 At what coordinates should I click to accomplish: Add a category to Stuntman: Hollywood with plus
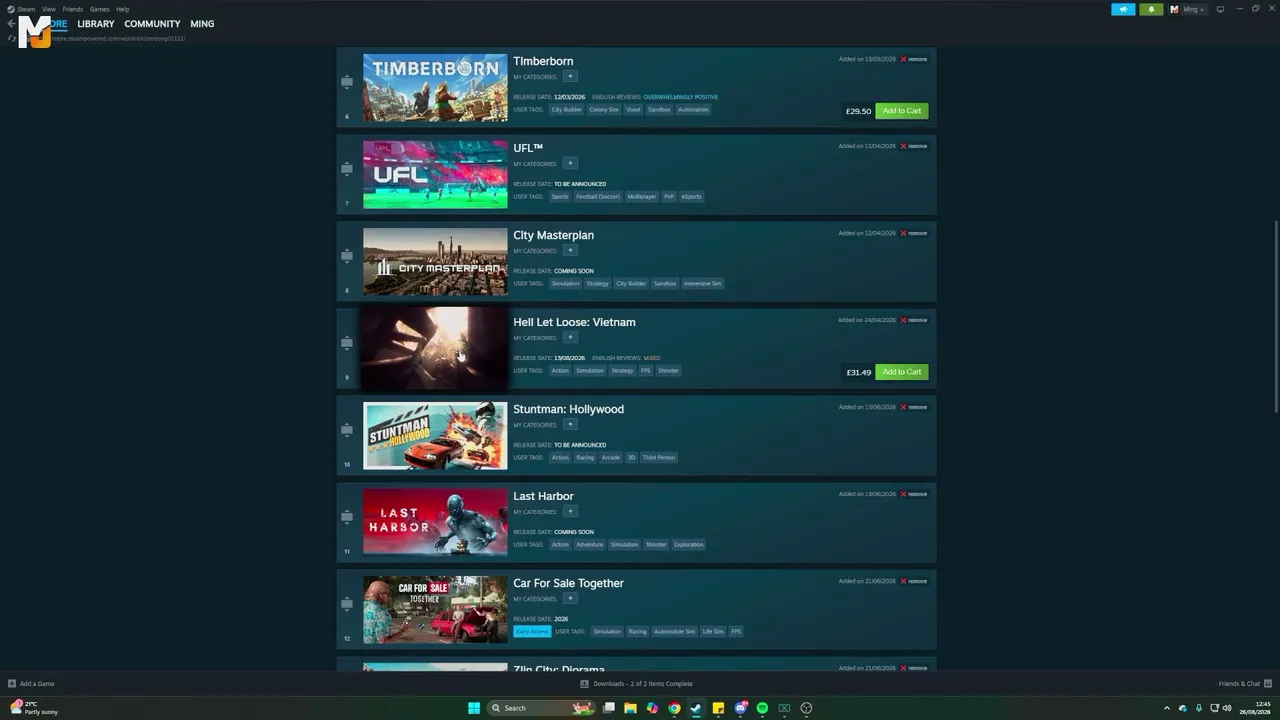click(x=570, y=424)
